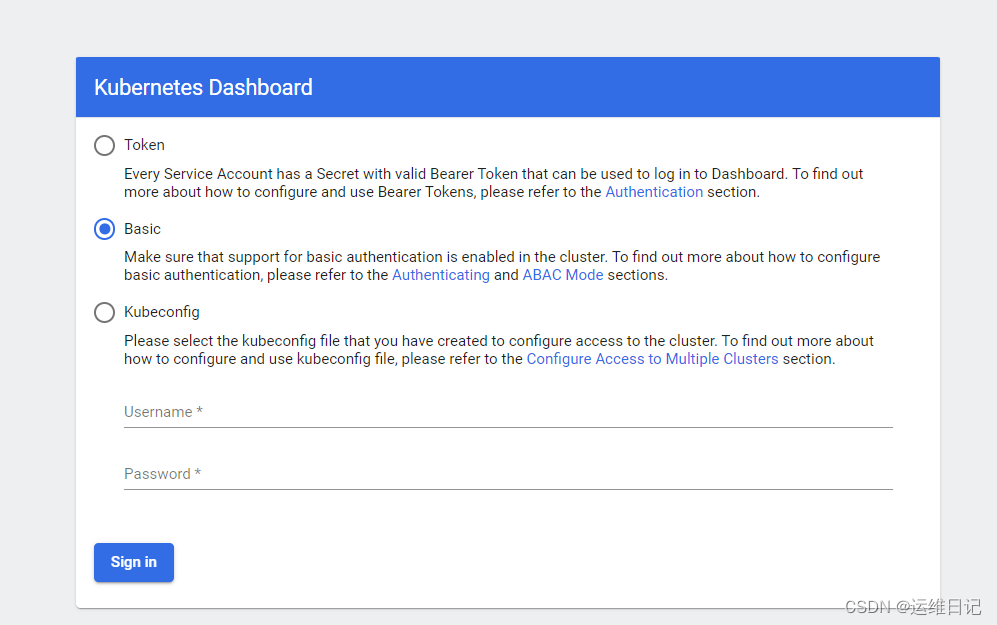Click the text 'Make sure that support for basic authentication'
997x625 pixels.
coord(283,257)
